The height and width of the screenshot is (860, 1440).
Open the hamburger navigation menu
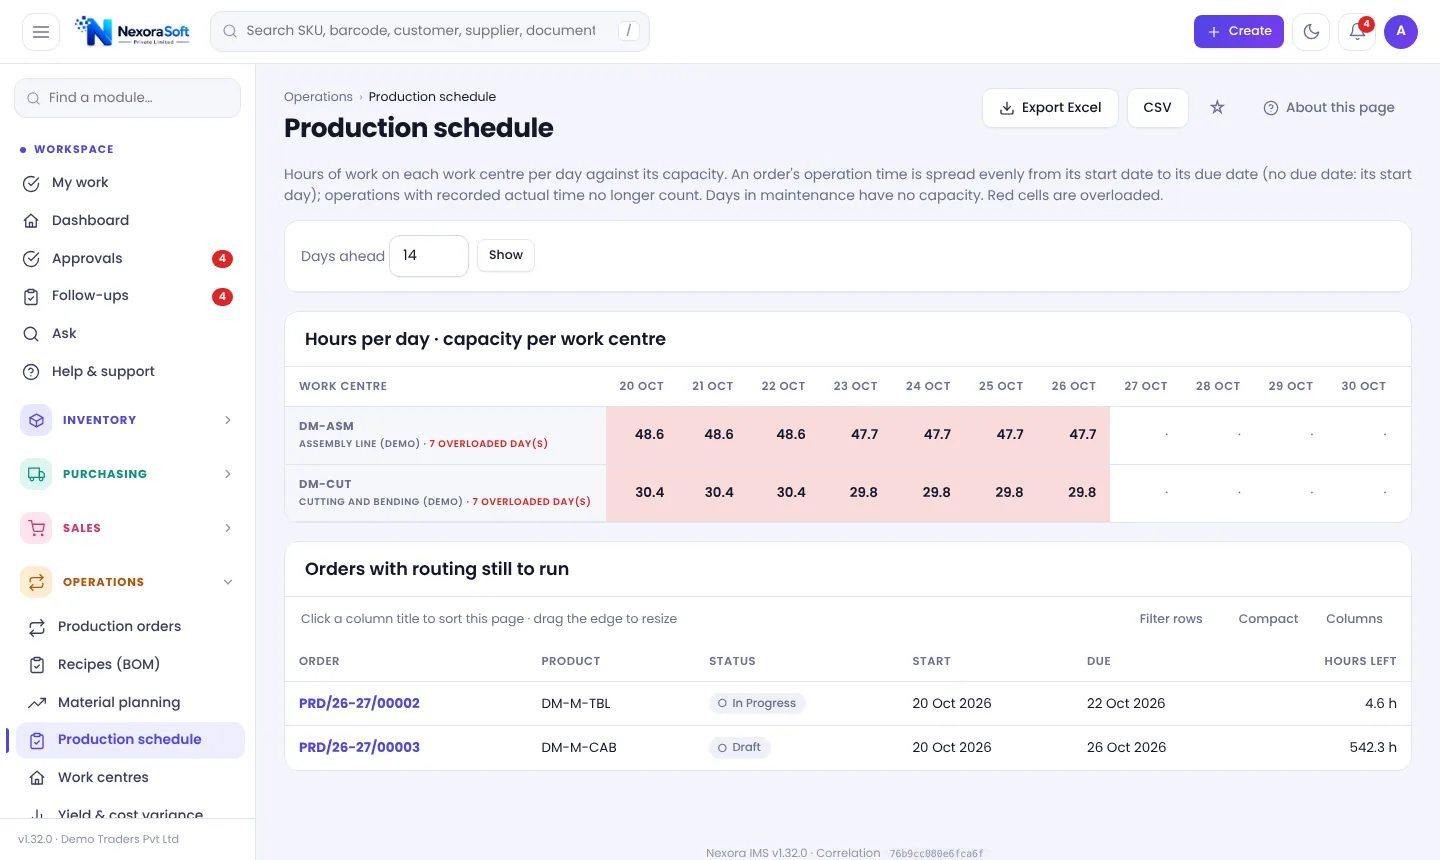41,32
